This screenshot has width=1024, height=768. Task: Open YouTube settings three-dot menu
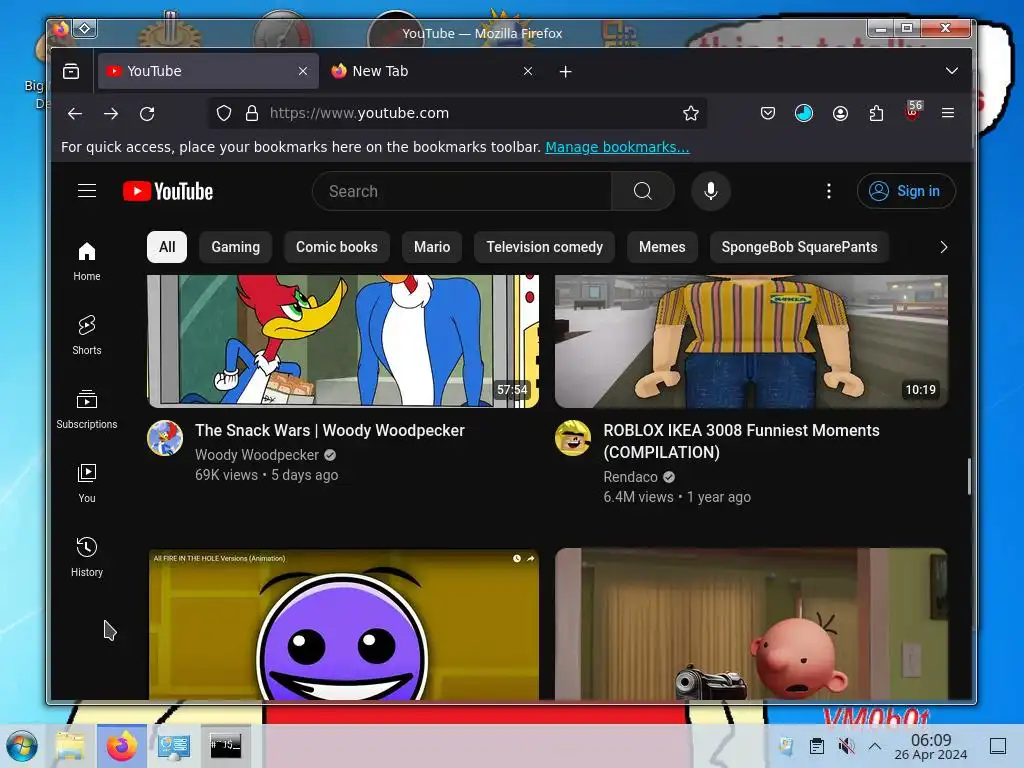(x=829, y=191)
